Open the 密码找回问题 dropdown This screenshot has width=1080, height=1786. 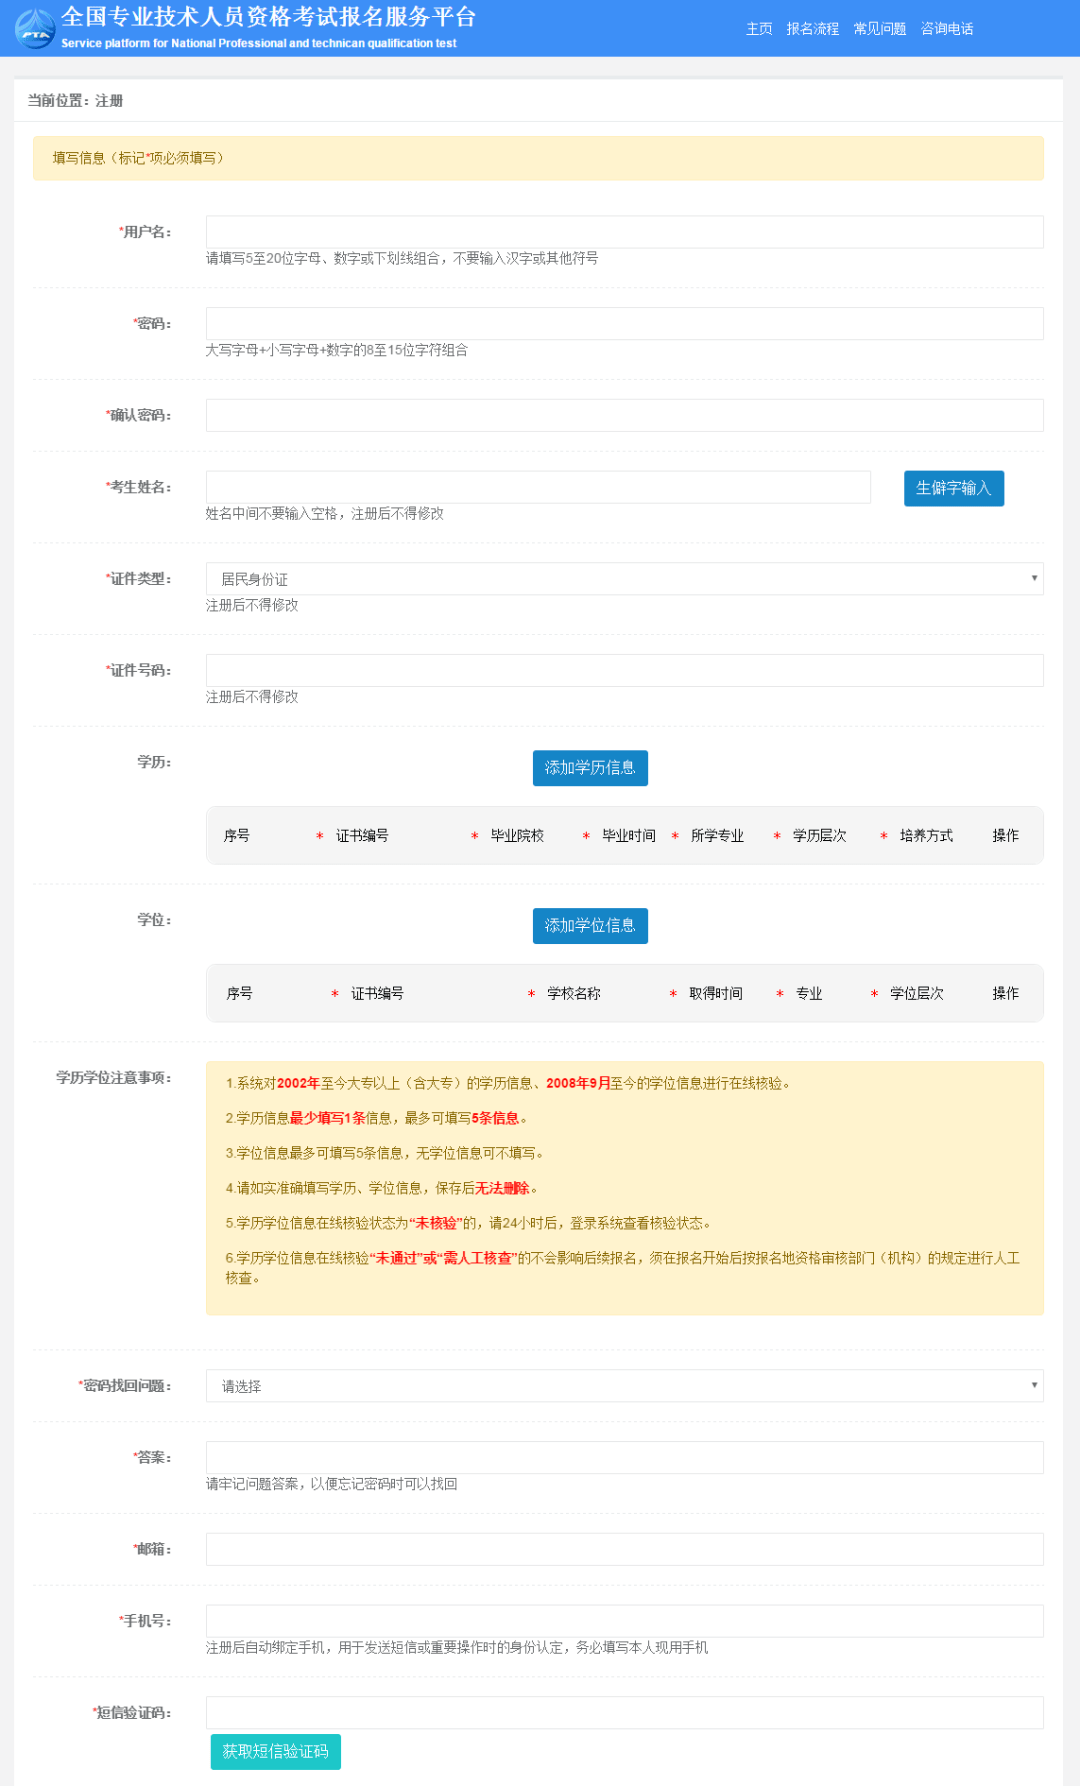624,1386
